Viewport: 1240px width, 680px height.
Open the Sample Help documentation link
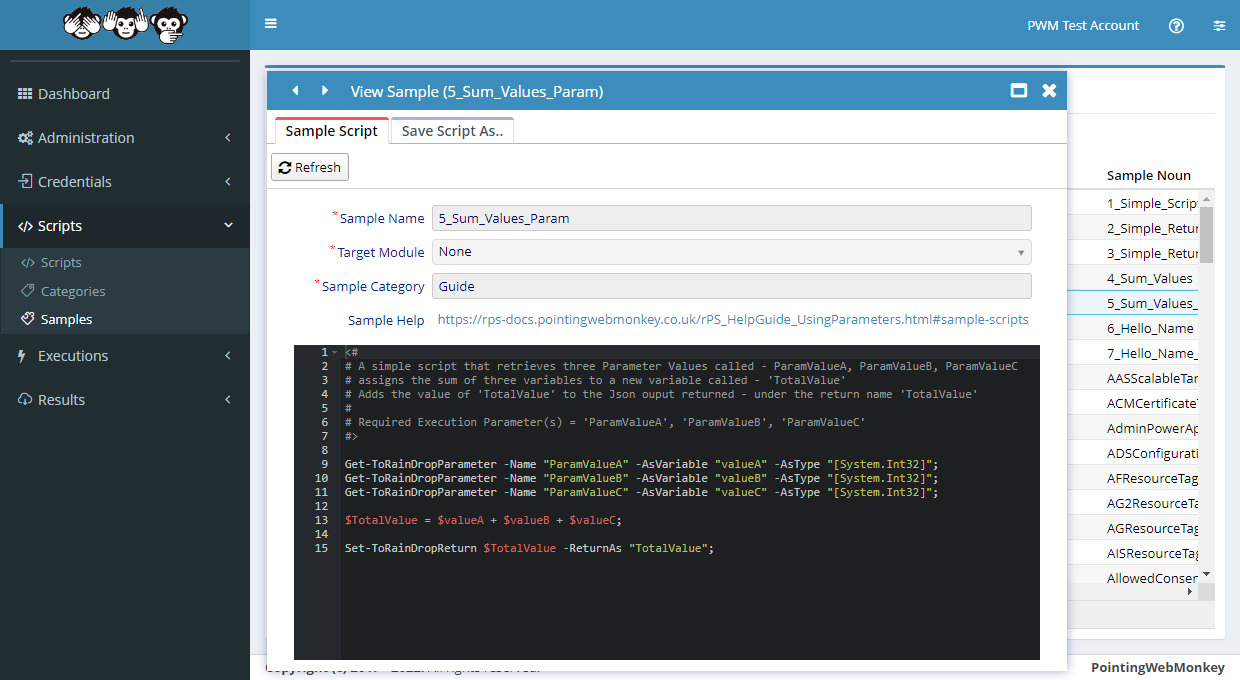point(733,320)
